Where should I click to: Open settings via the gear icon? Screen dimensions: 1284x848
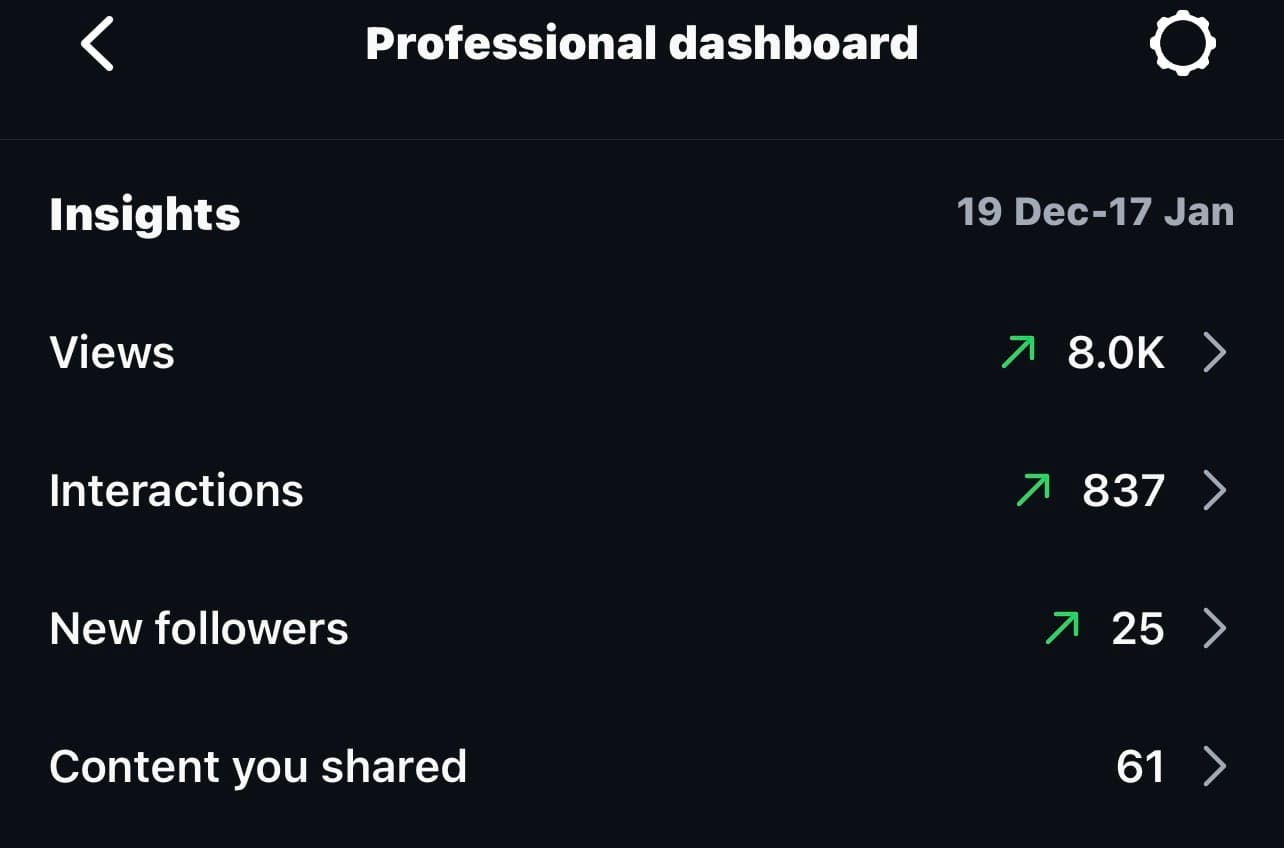click(1182, 45)
